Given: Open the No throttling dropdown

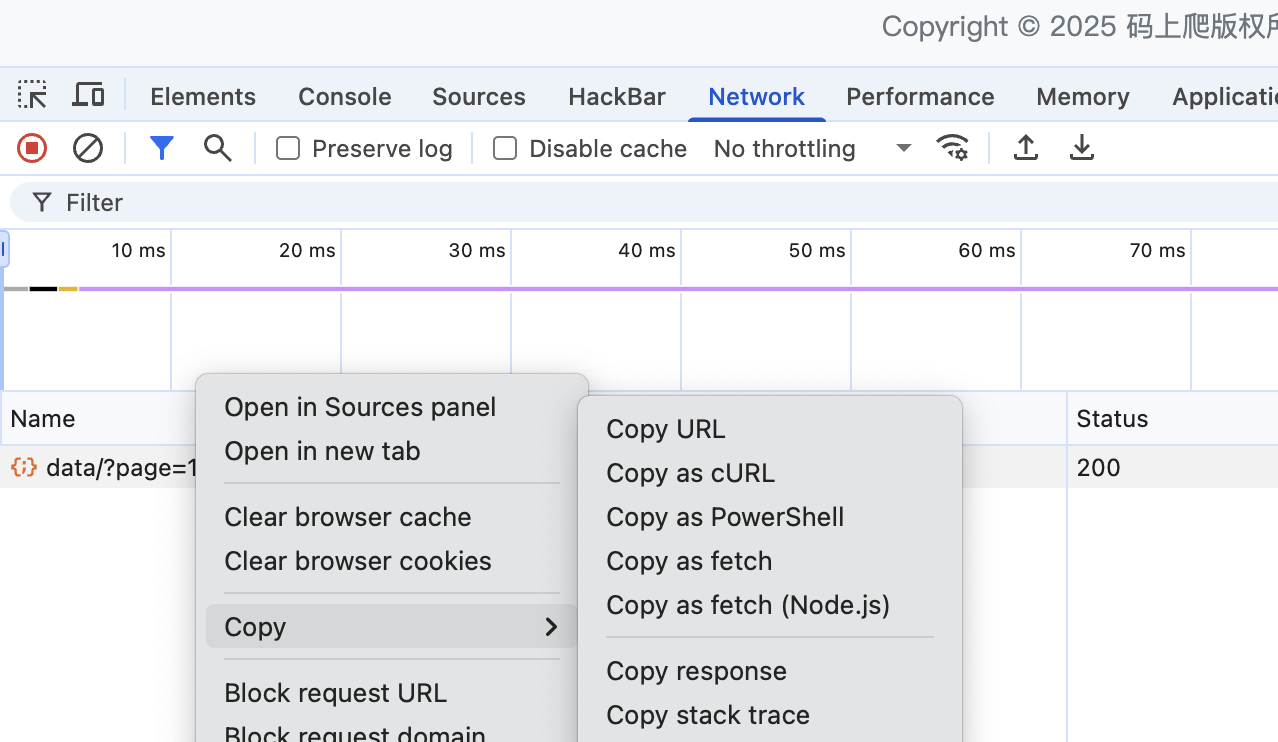Looking at the screenshot, I should tap(812, 149).
